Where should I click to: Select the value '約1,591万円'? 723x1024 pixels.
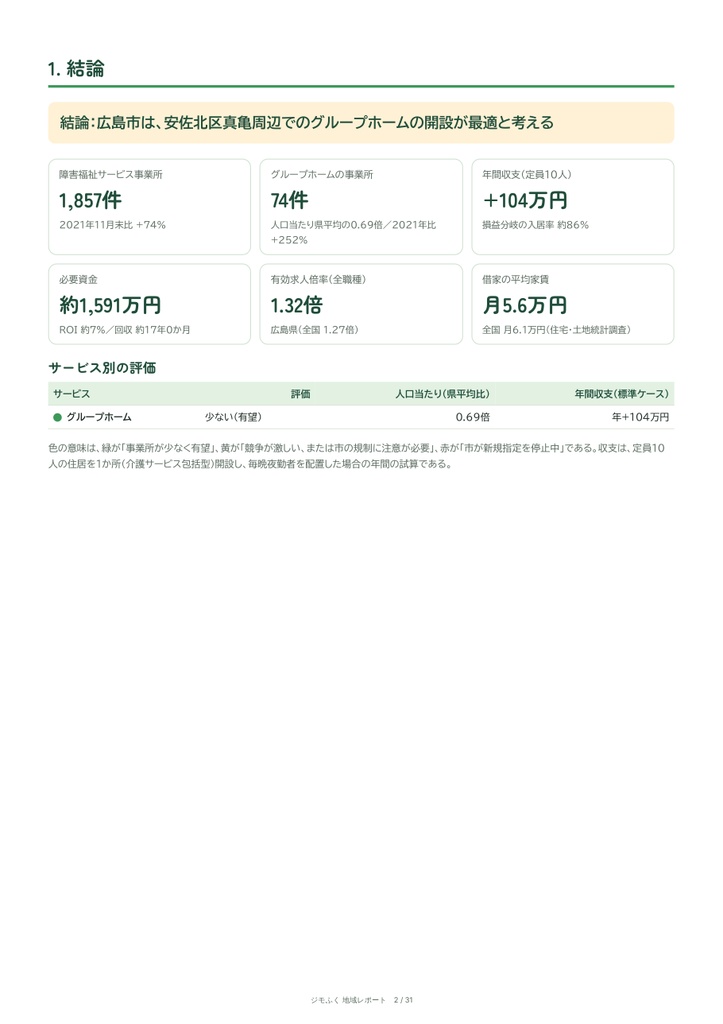click(x=110, y=305)
